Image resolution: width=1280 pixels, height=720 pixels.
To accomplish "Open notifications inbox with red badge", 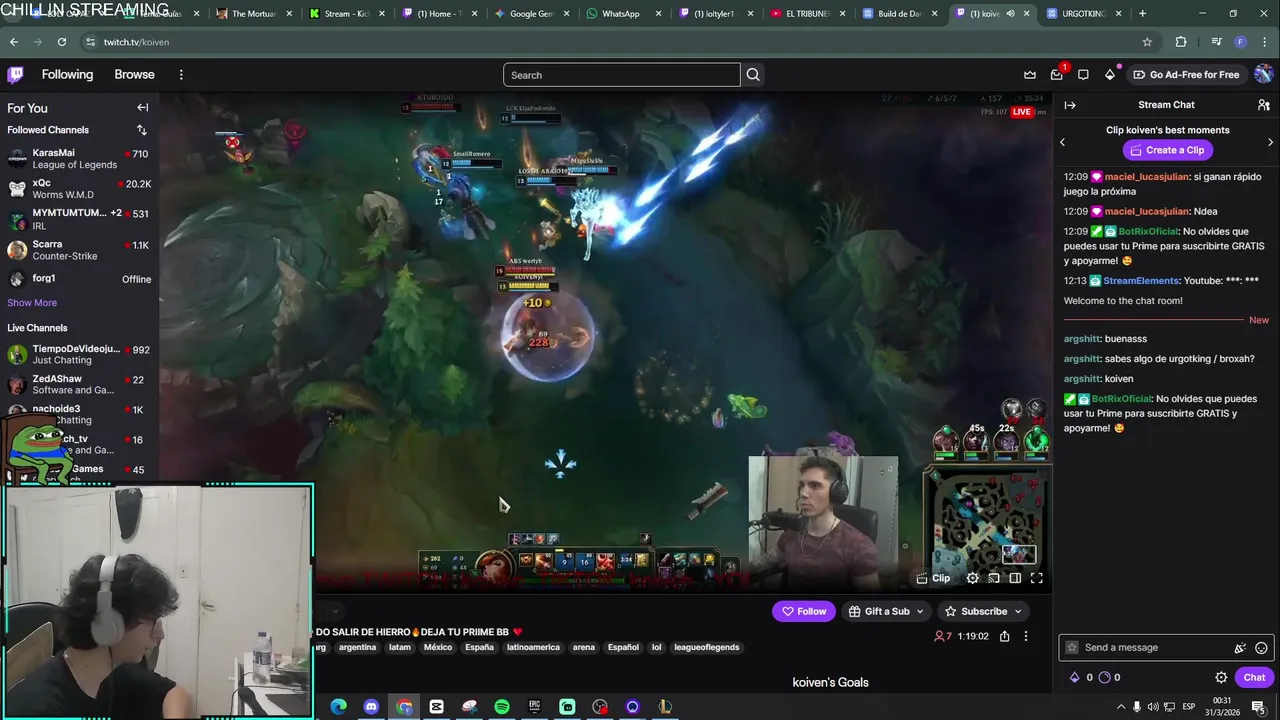I will click(1057, 75).
